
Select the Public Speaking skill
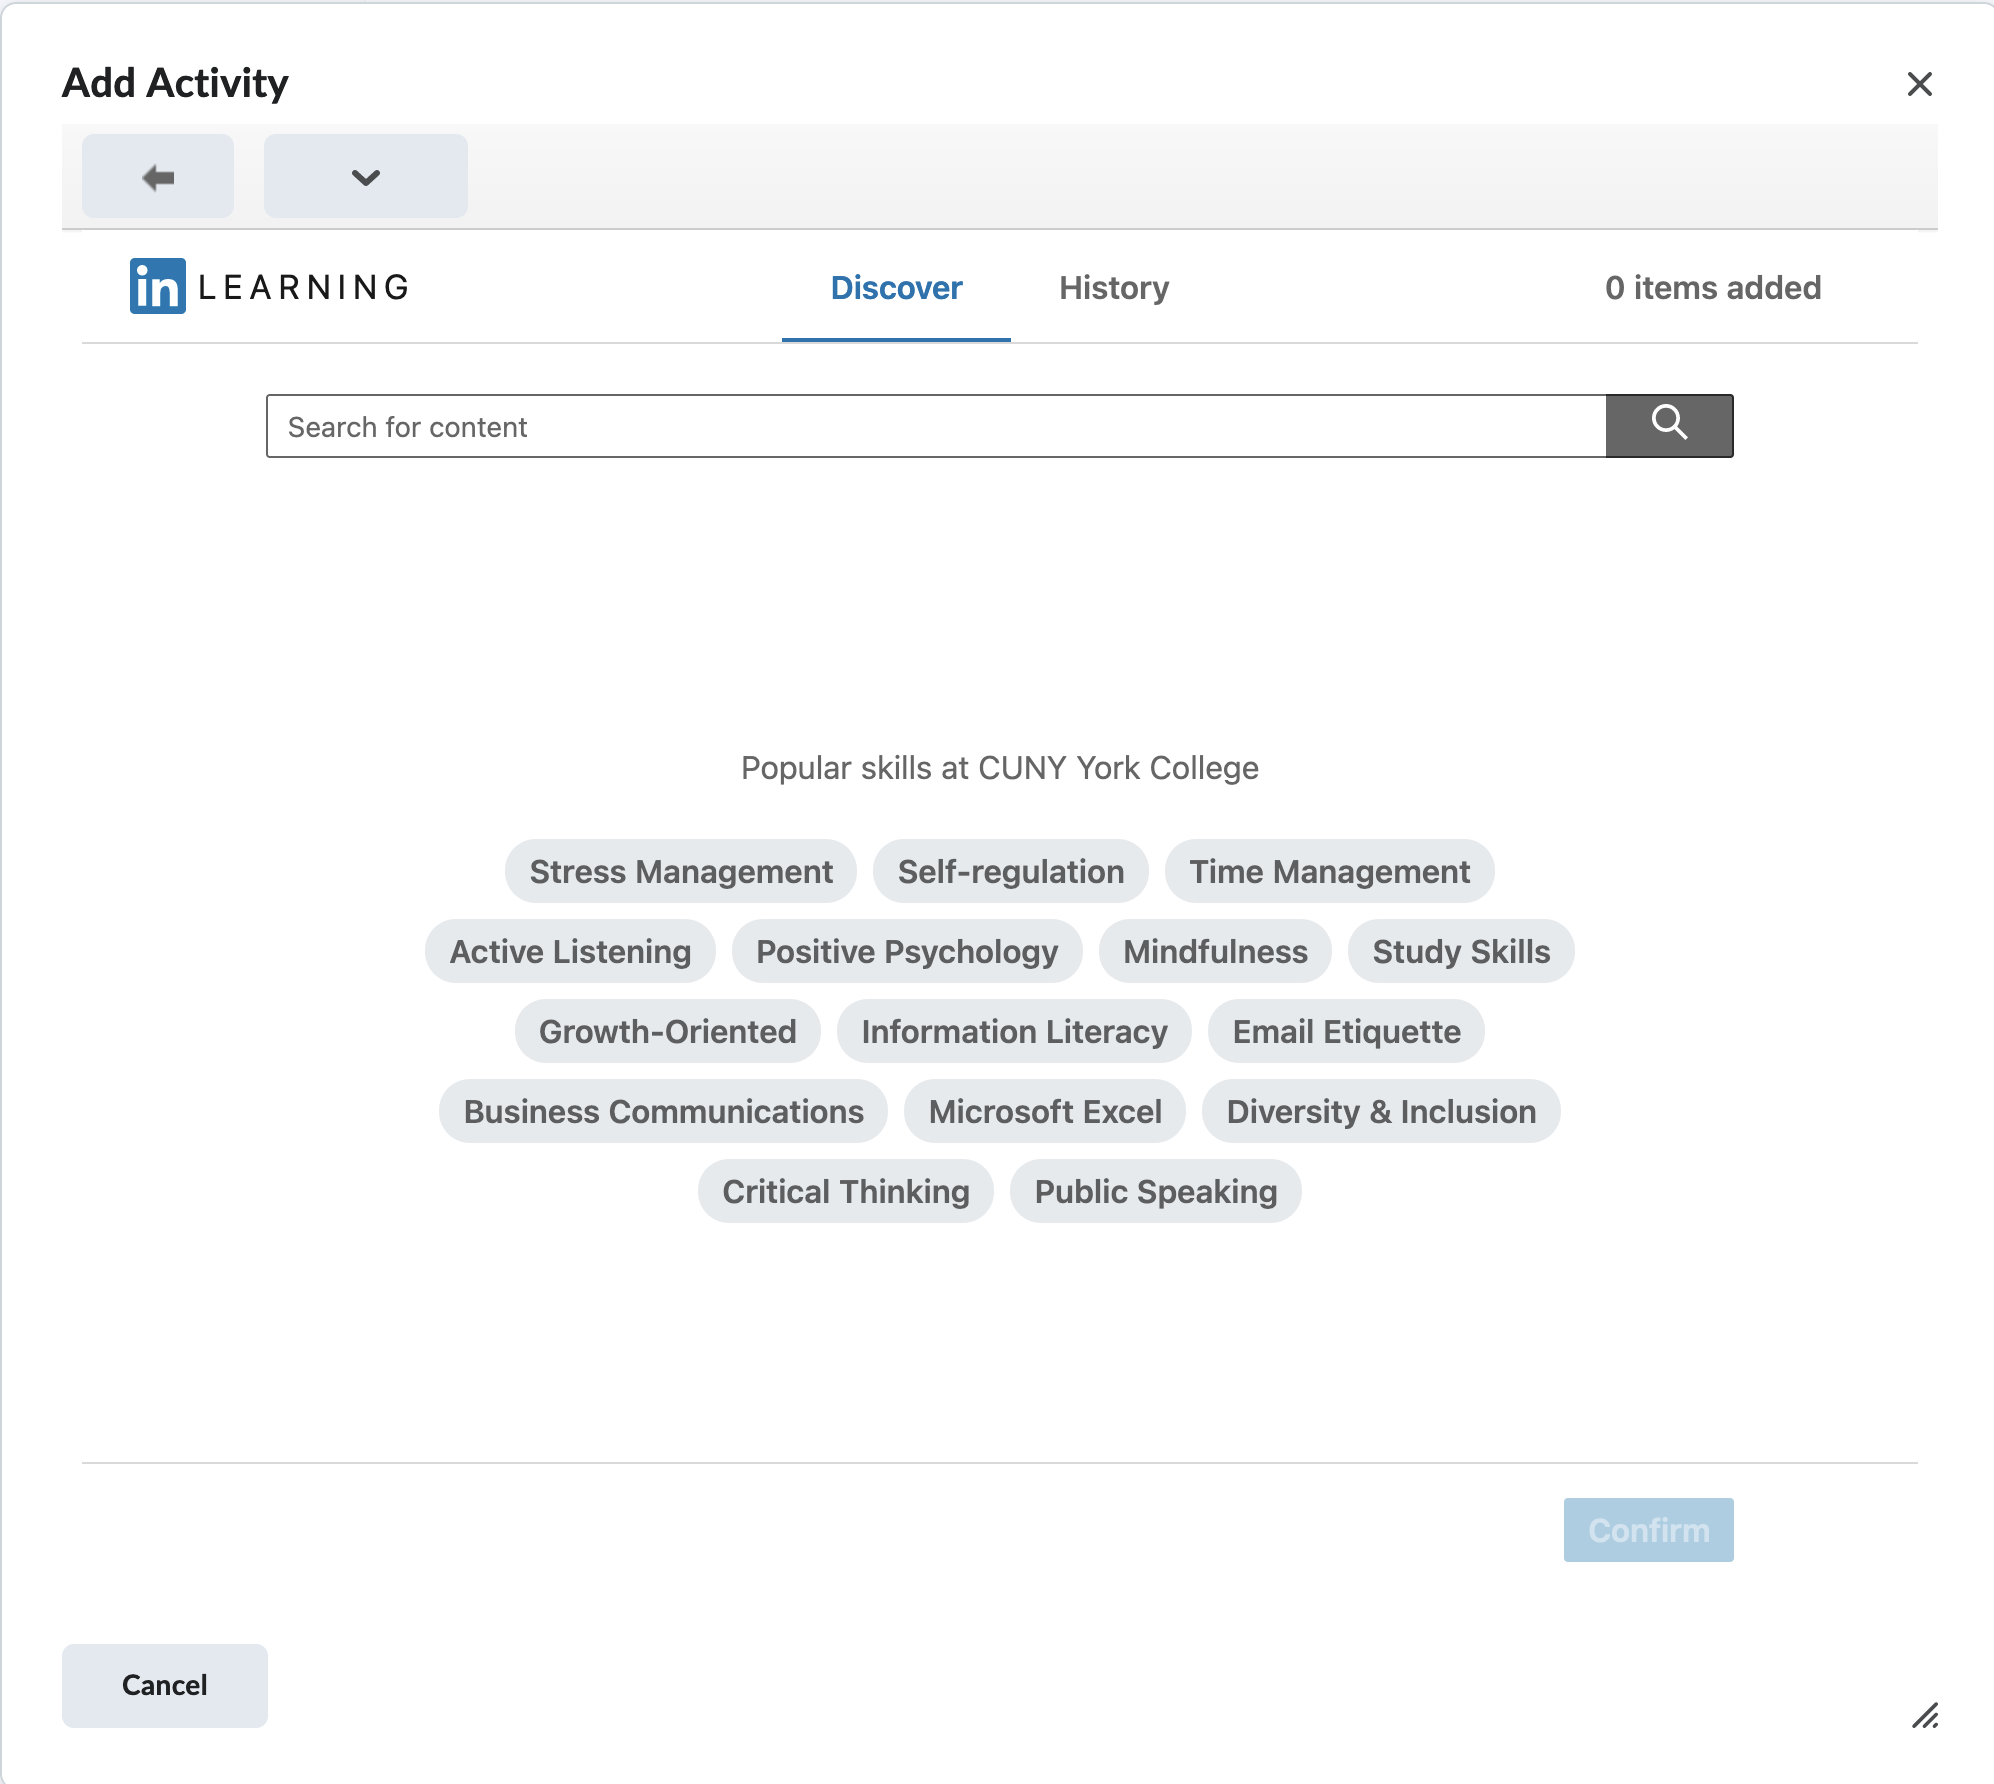(1155, 1191)
